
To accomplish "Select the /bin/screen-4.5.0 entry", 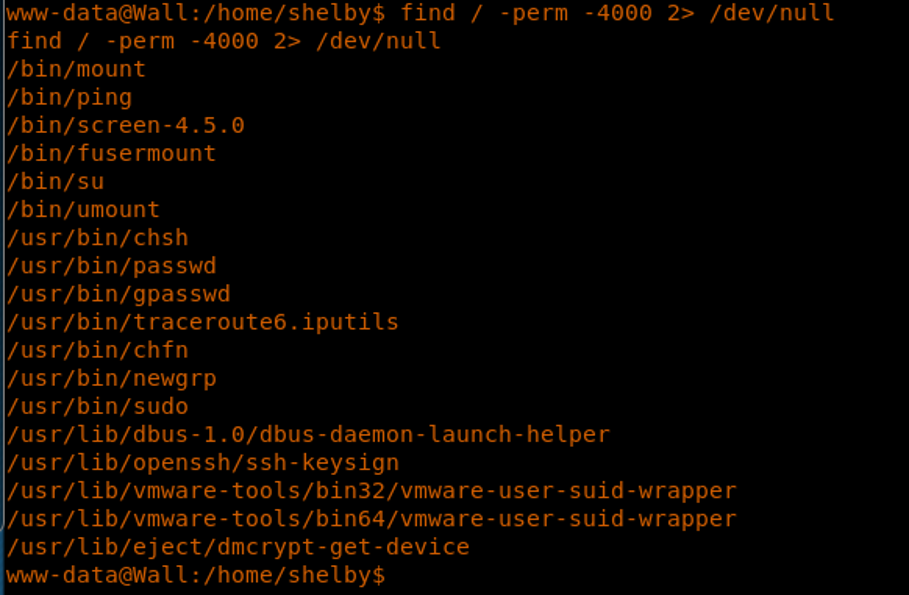I will [125, 125].
